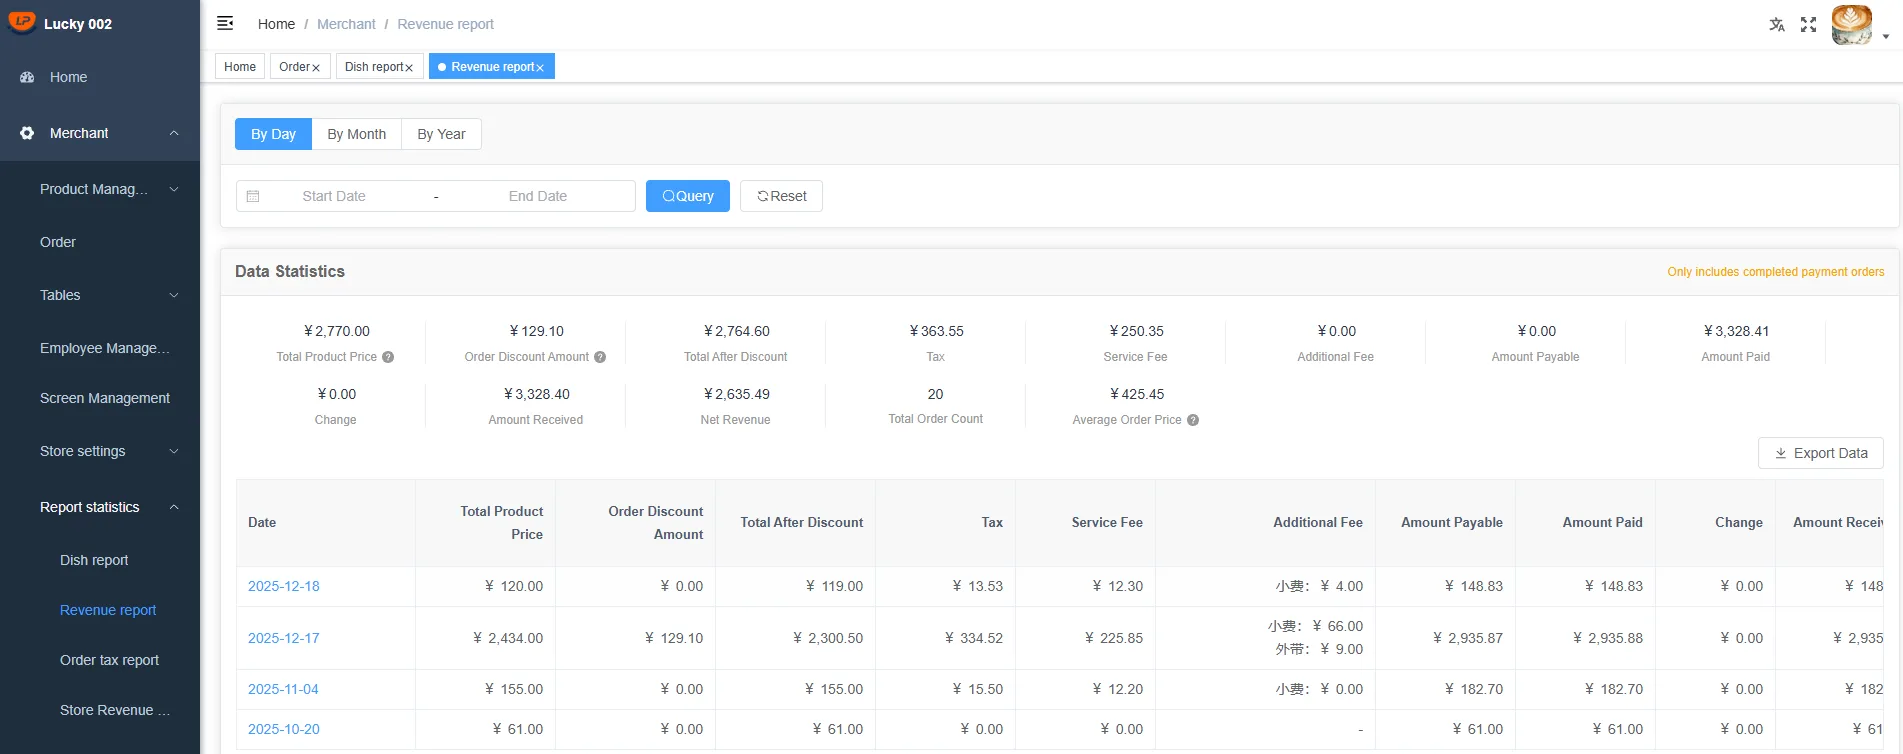Open the 2025-12-17 date link

pos(284,638)
